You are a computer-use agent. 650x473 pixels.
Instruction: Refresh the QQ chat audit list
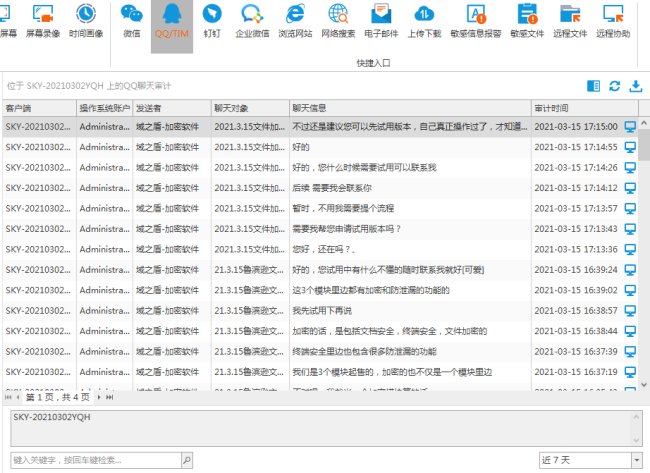tap(614, 86)
